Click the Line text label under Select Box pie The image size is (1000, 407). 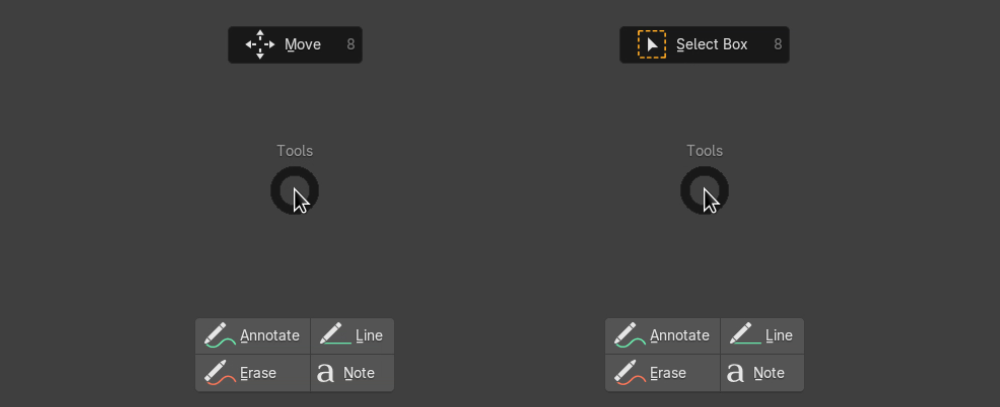pyautogui.click(x=779, y=336)
